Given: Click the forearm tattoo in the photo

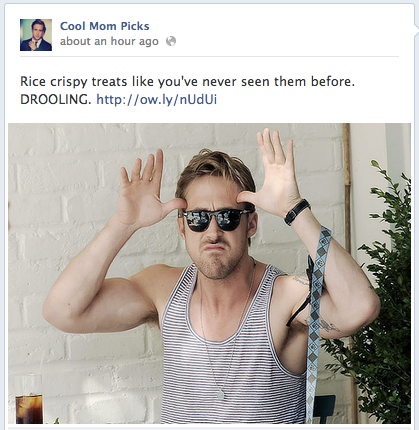Looking at the screenshot, I should (328, 325).
